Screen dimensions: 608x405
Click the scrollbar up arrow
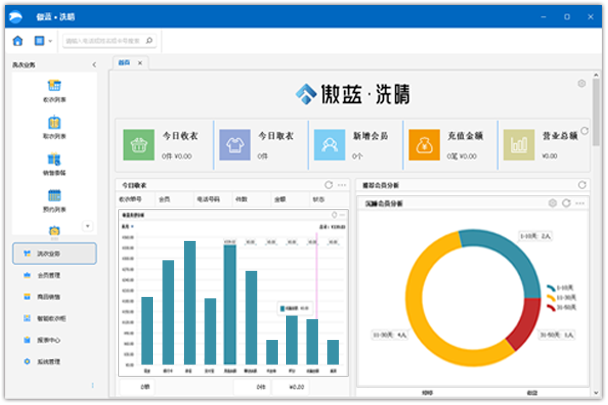click(596, 74)
